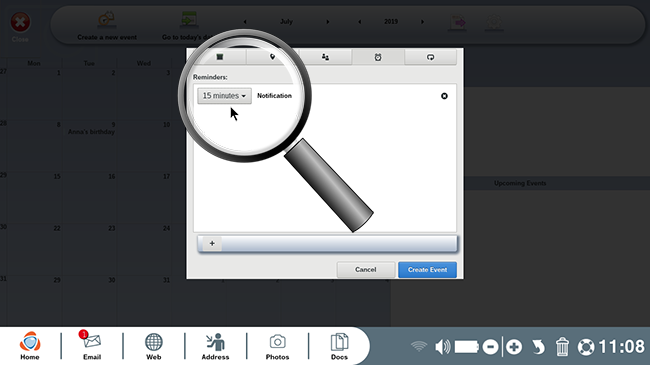Open the attendees people tab
650x365 pixels.
coord(325,57)
